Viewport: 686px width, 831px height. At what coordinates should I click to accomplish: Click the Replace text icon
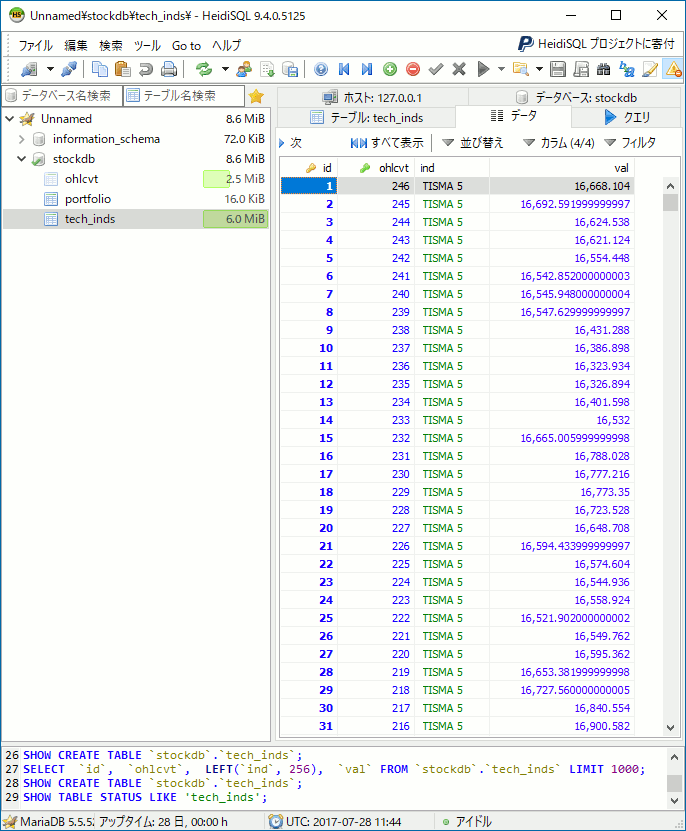[x=627, y=69]
